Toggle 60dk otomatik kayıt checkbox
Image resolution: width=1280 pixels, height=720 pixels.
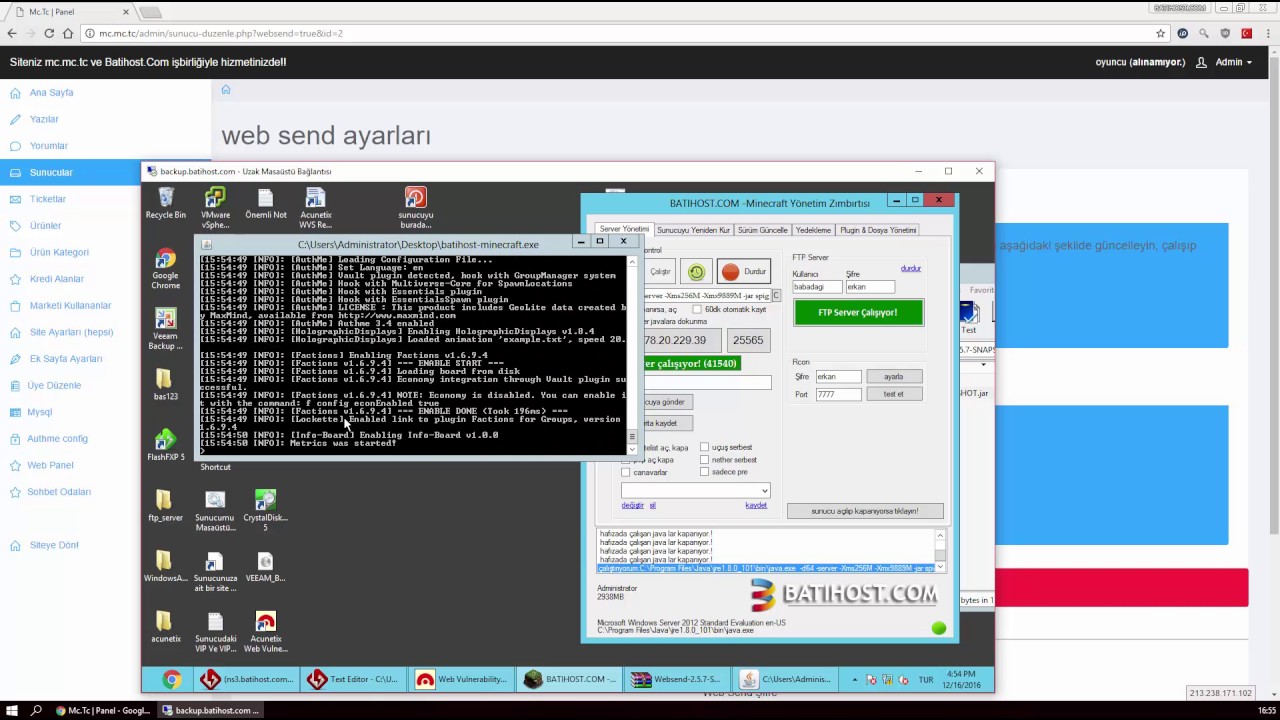point(696,310)
